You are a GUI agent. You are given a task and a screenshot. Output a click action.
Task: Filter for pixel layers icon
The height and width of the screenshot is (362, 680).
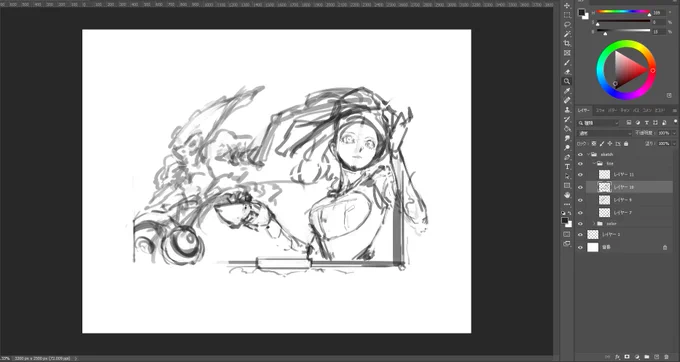[628, 123]
